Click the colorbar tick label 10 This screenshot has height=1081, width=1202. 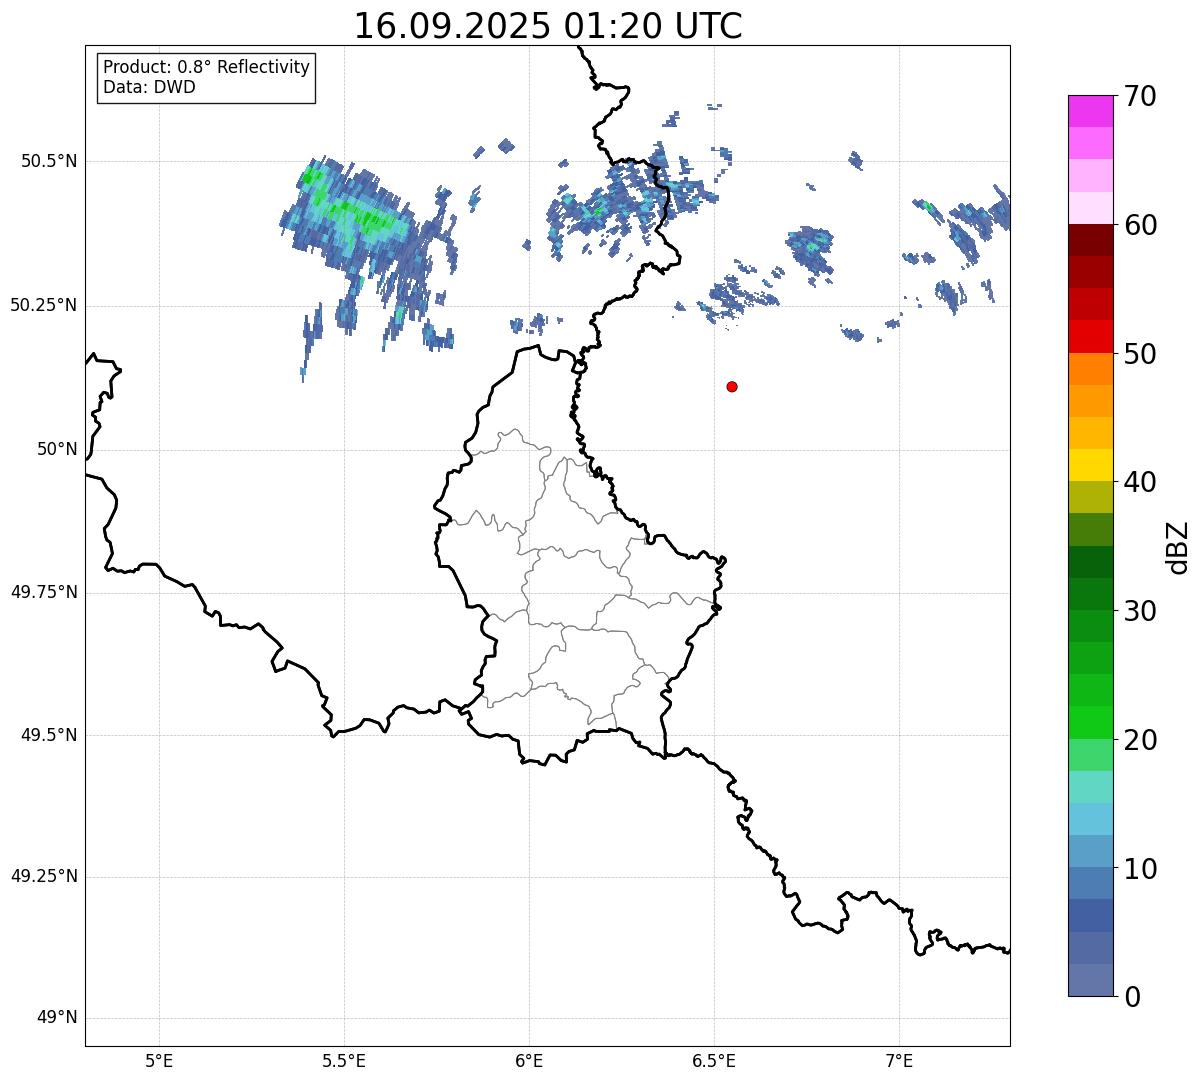(1140, 869)
